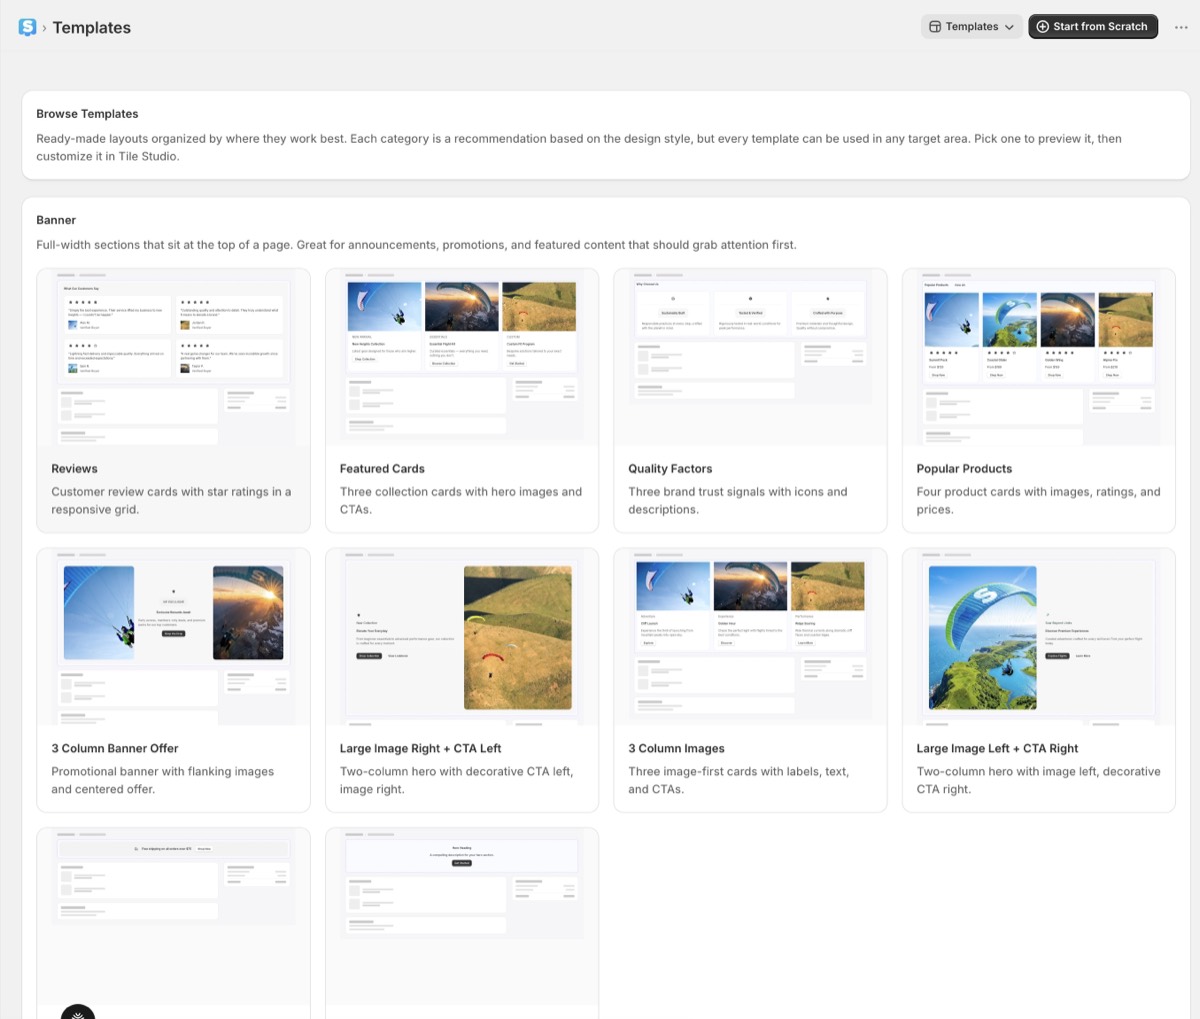Click the Reviews description about star ratings
1200x1019 pixels.
click(x=171, y=501)
